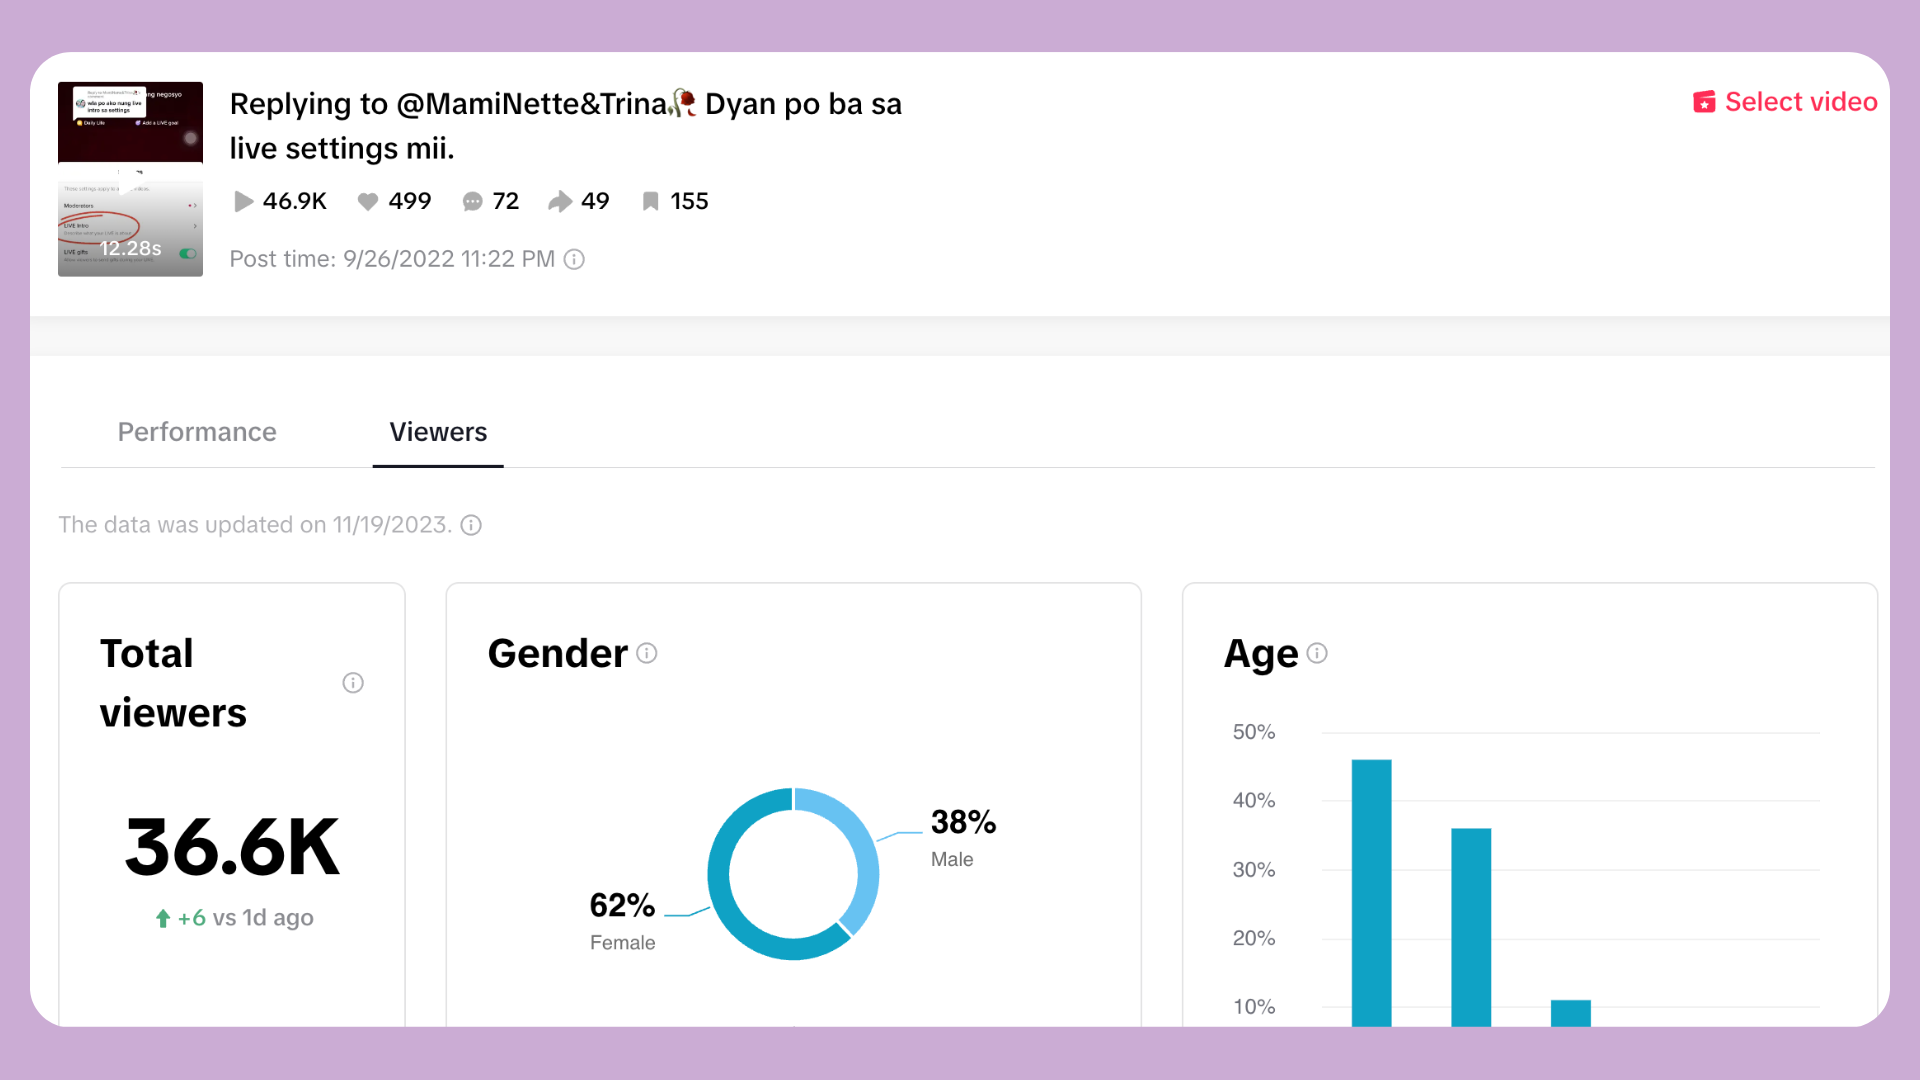Click the bookmark saves icon

click(x=650, y=202)
